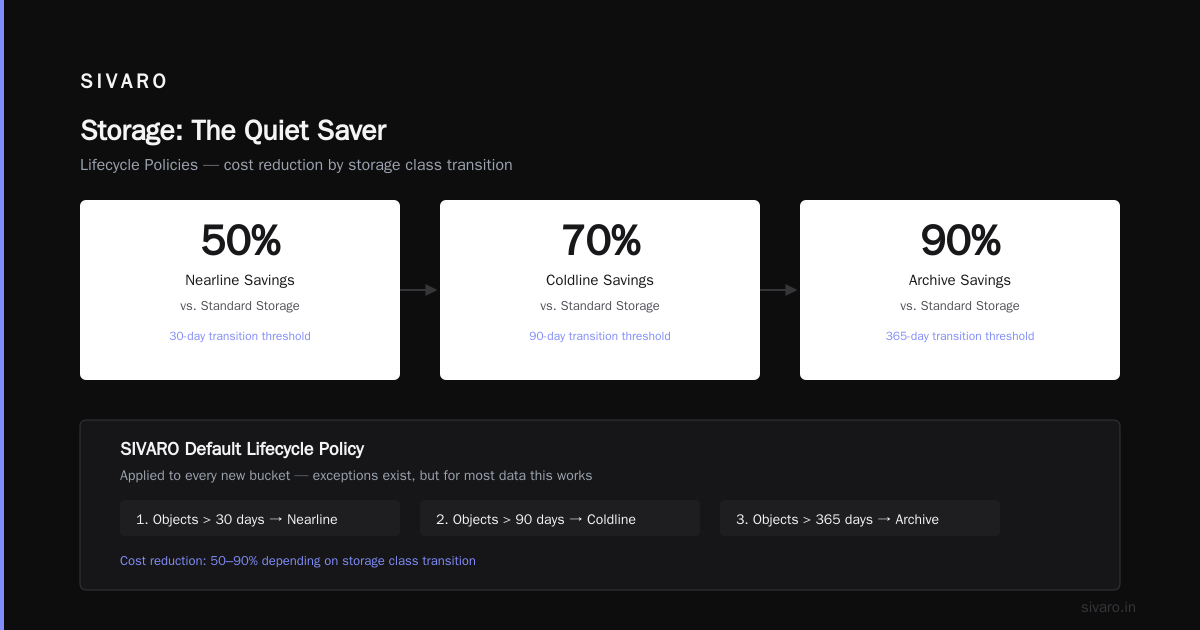Select the Coldline Savings label

pyautogui.click(x=600, y=280)
